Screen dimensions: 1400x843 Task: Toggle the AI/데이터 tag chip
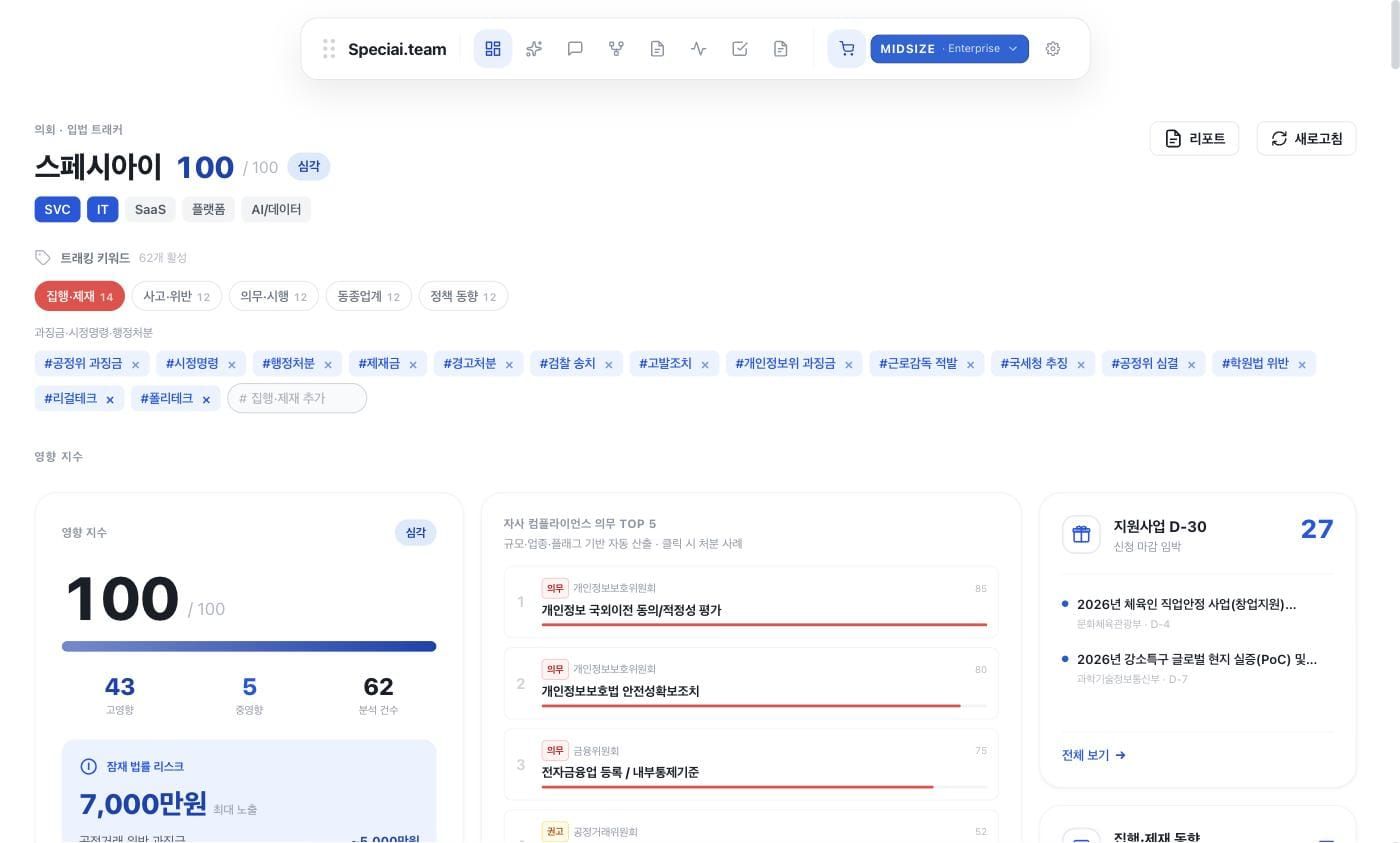click(x=276, y=209)
